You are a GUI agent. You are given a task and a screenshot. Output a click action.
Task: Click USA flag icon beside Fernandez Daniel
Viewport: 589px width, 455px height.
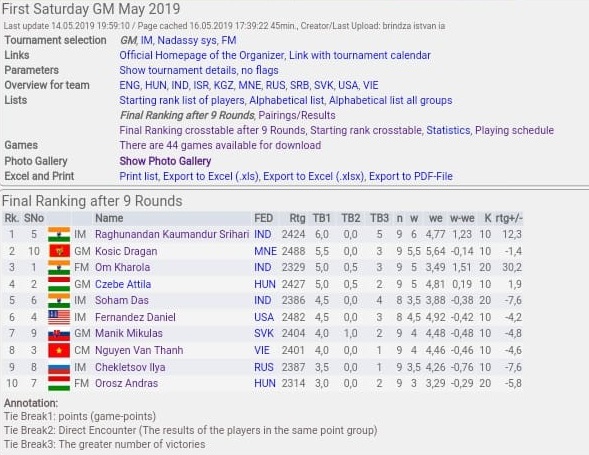[59, 317]
